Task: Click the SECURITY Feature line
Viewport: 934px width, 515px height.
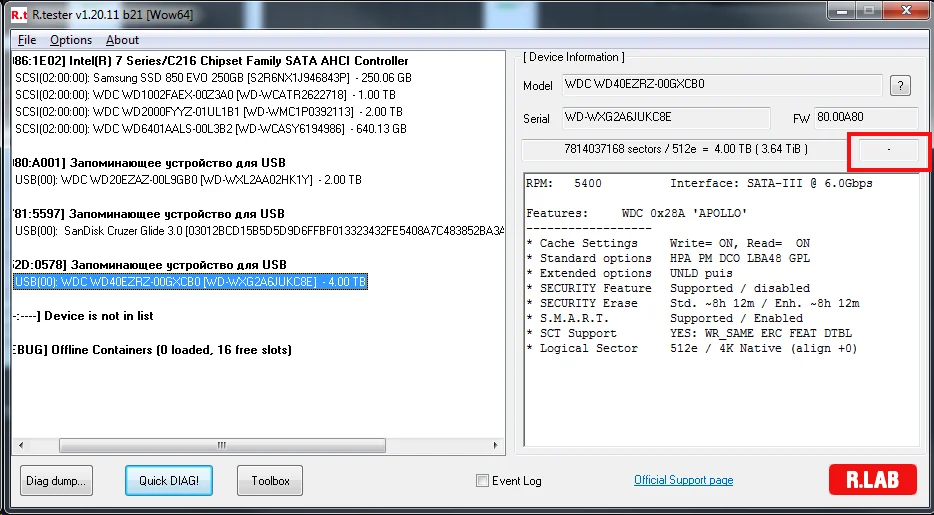Action: [668, 288]
